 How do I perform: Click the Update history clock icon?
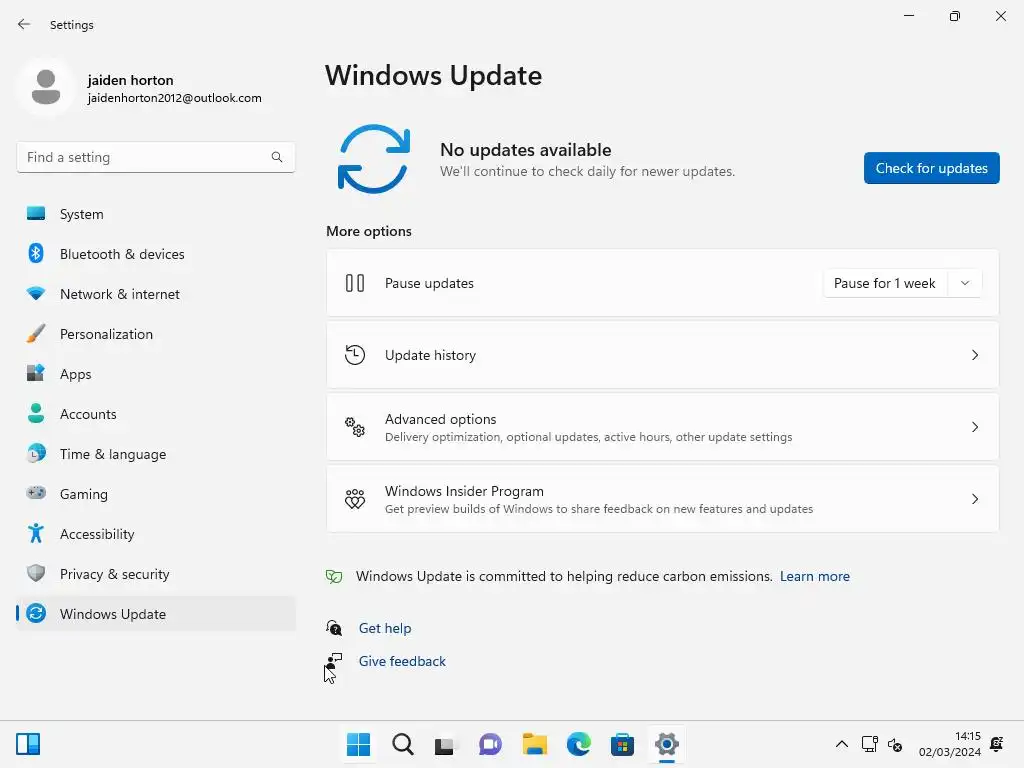tap(355, 355)
